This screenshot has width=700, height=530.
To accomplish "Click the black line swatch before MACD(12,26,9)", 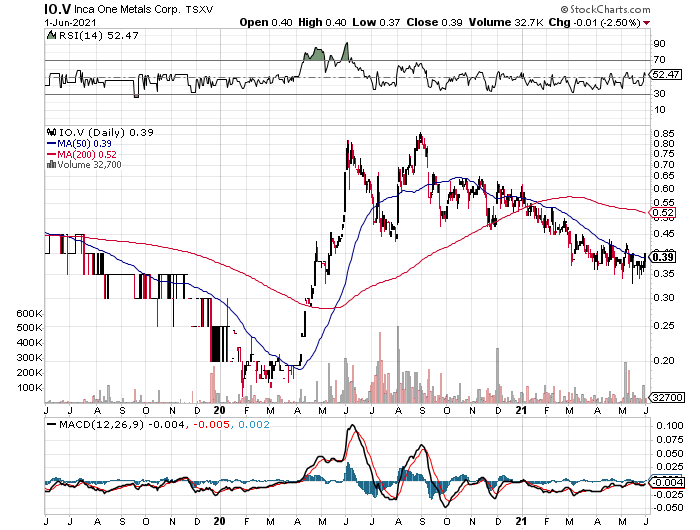I will tap(51, 424).
